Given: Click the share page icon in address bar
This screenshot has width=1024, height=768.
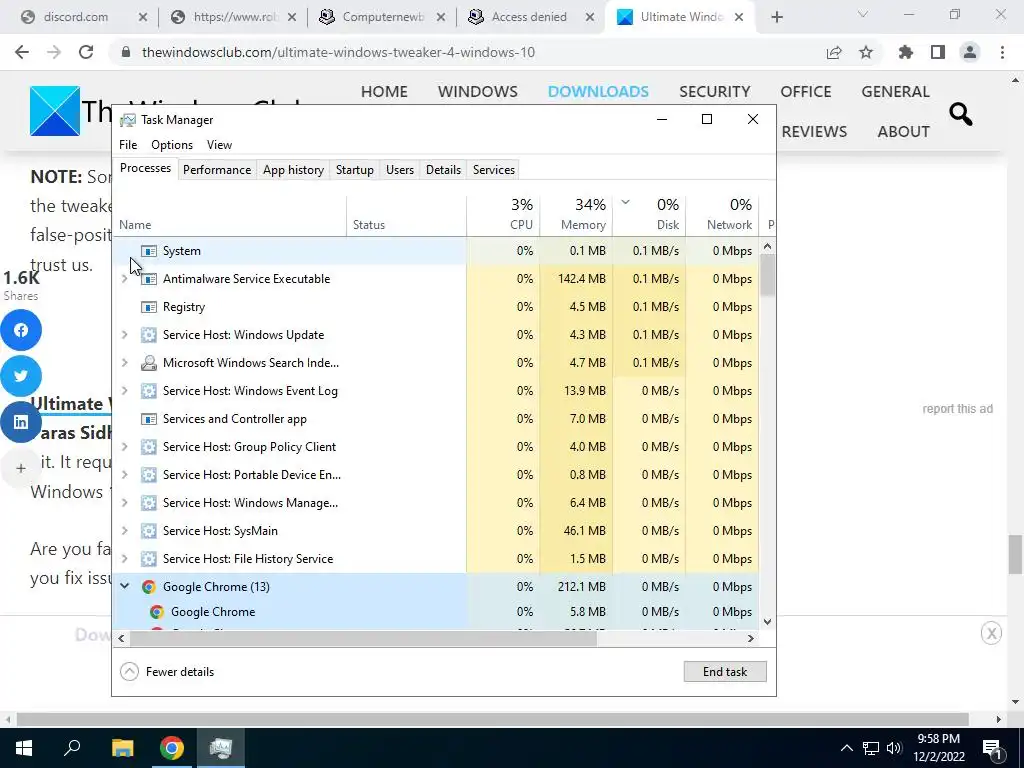Looking at the screenshot, I should [833, 52].
